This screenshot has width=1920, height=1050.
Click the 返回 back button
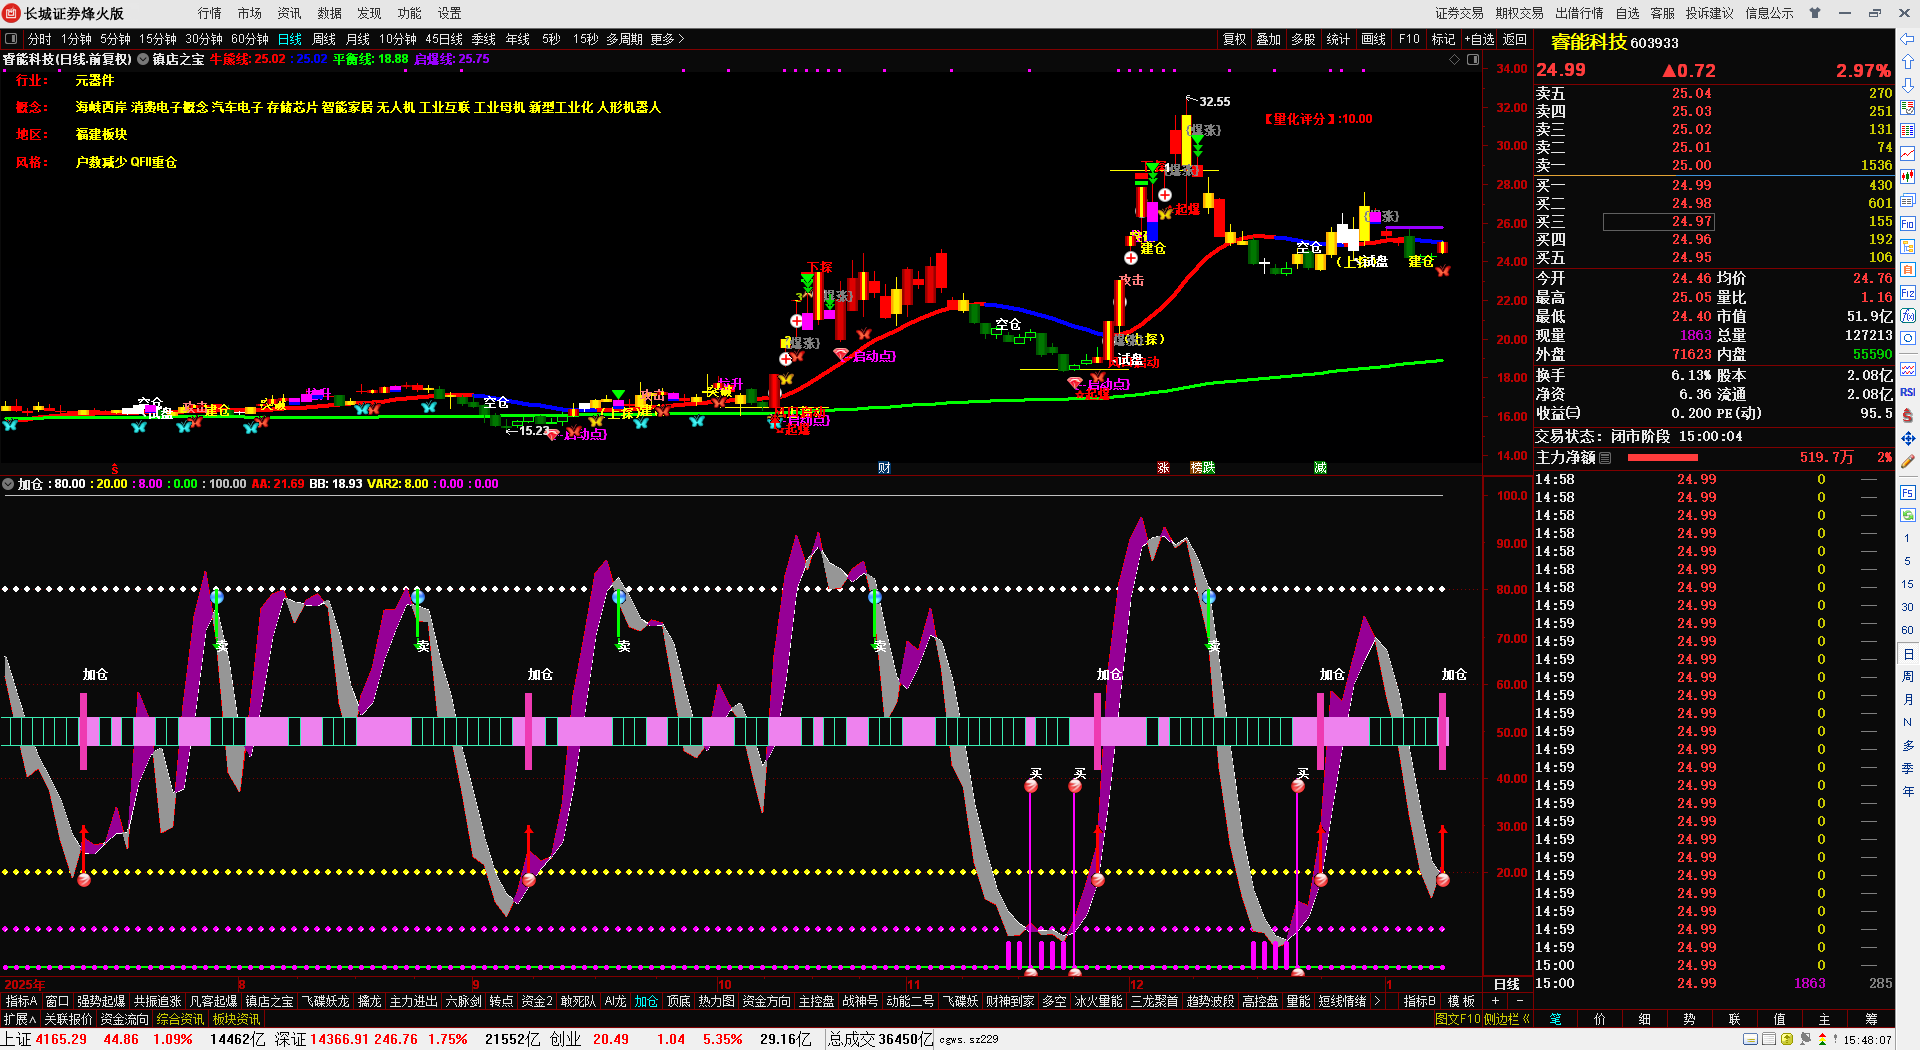[1515, 39]
